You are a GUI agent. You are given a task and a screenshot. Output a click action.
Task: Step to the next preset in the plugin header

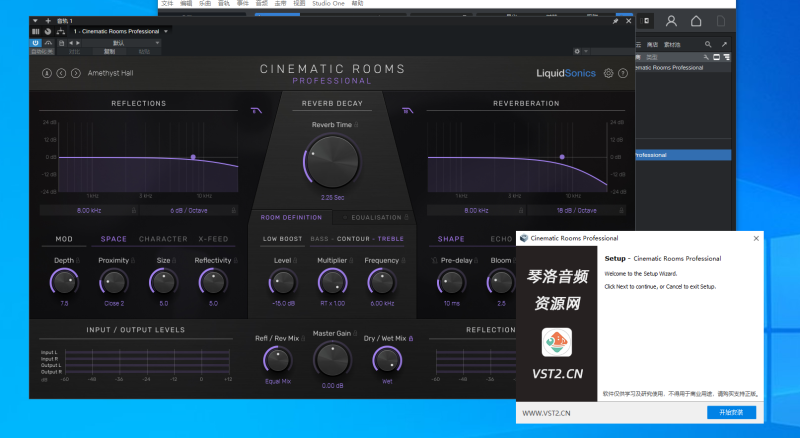[x=78, y=43]
